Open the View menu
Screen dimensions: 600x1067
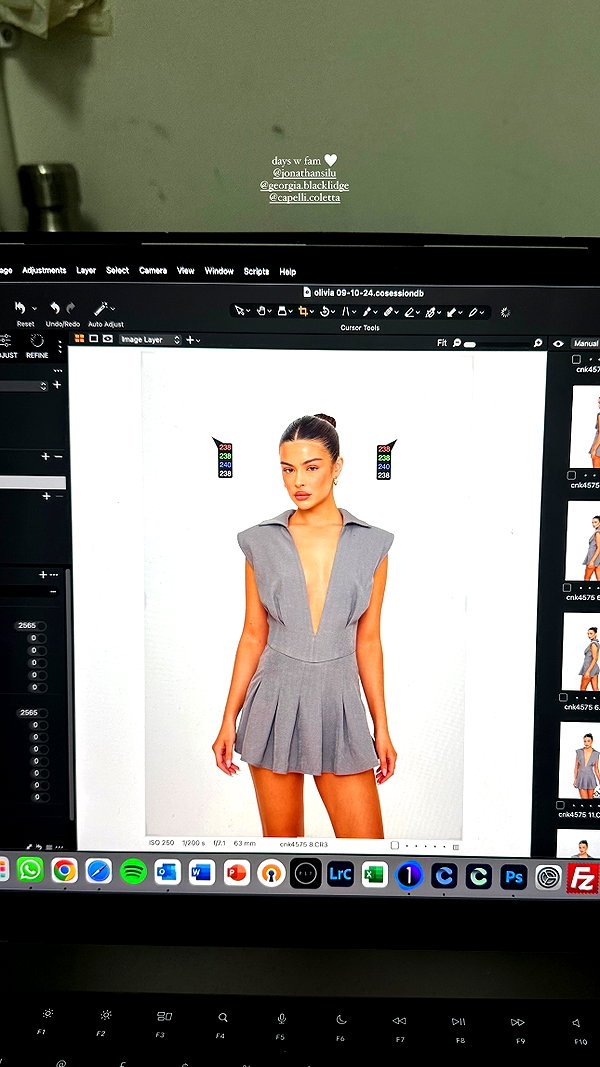coord(186,270)
